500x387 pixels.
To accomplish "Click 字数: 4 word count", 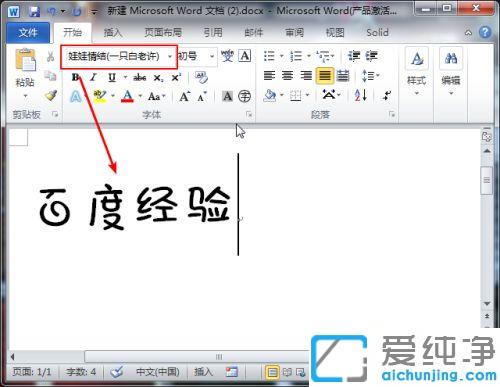I will pyautogui.click(x=81, y=372).
